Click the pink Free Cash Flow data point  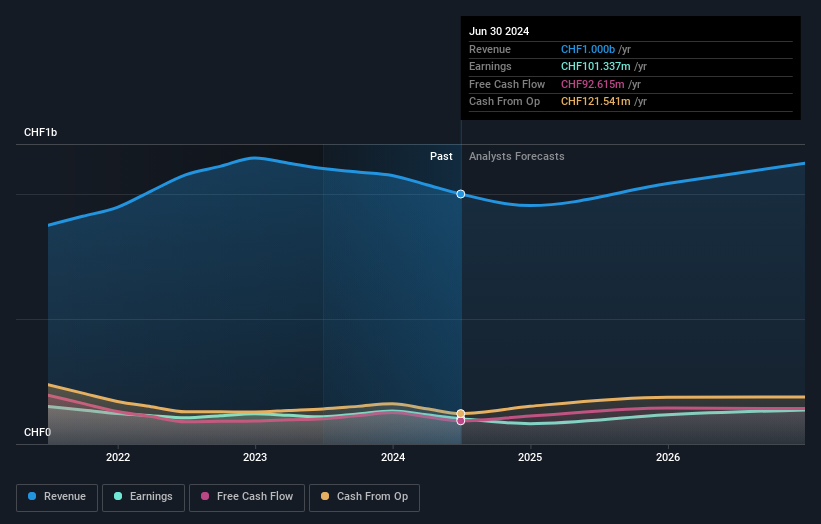(461, 421)
